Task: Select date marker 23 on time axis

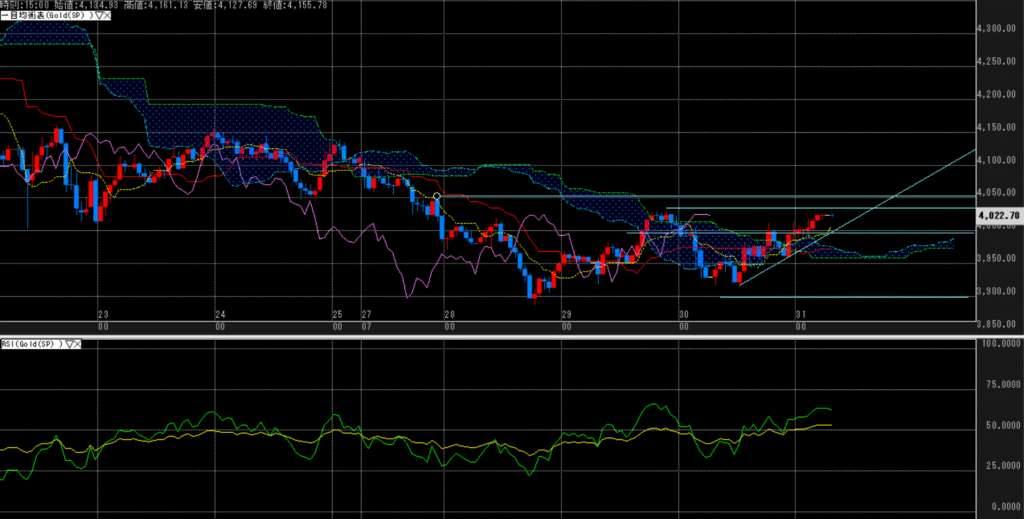Action: point(102,314)
